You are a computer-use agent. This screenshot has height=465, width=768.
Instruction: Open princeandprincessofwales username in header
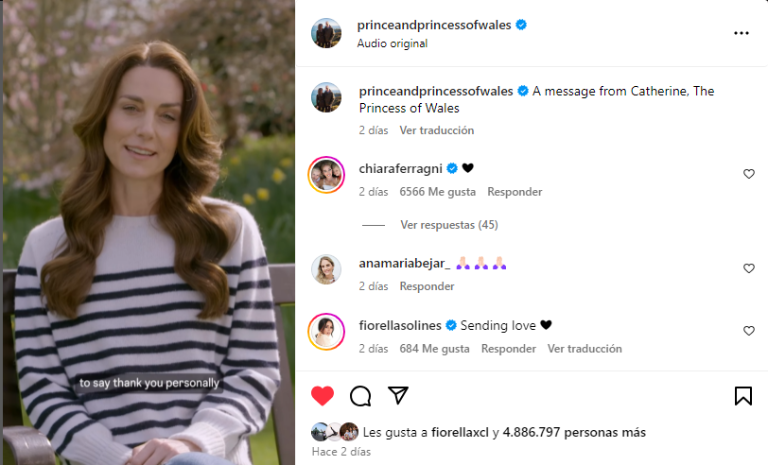434,25
